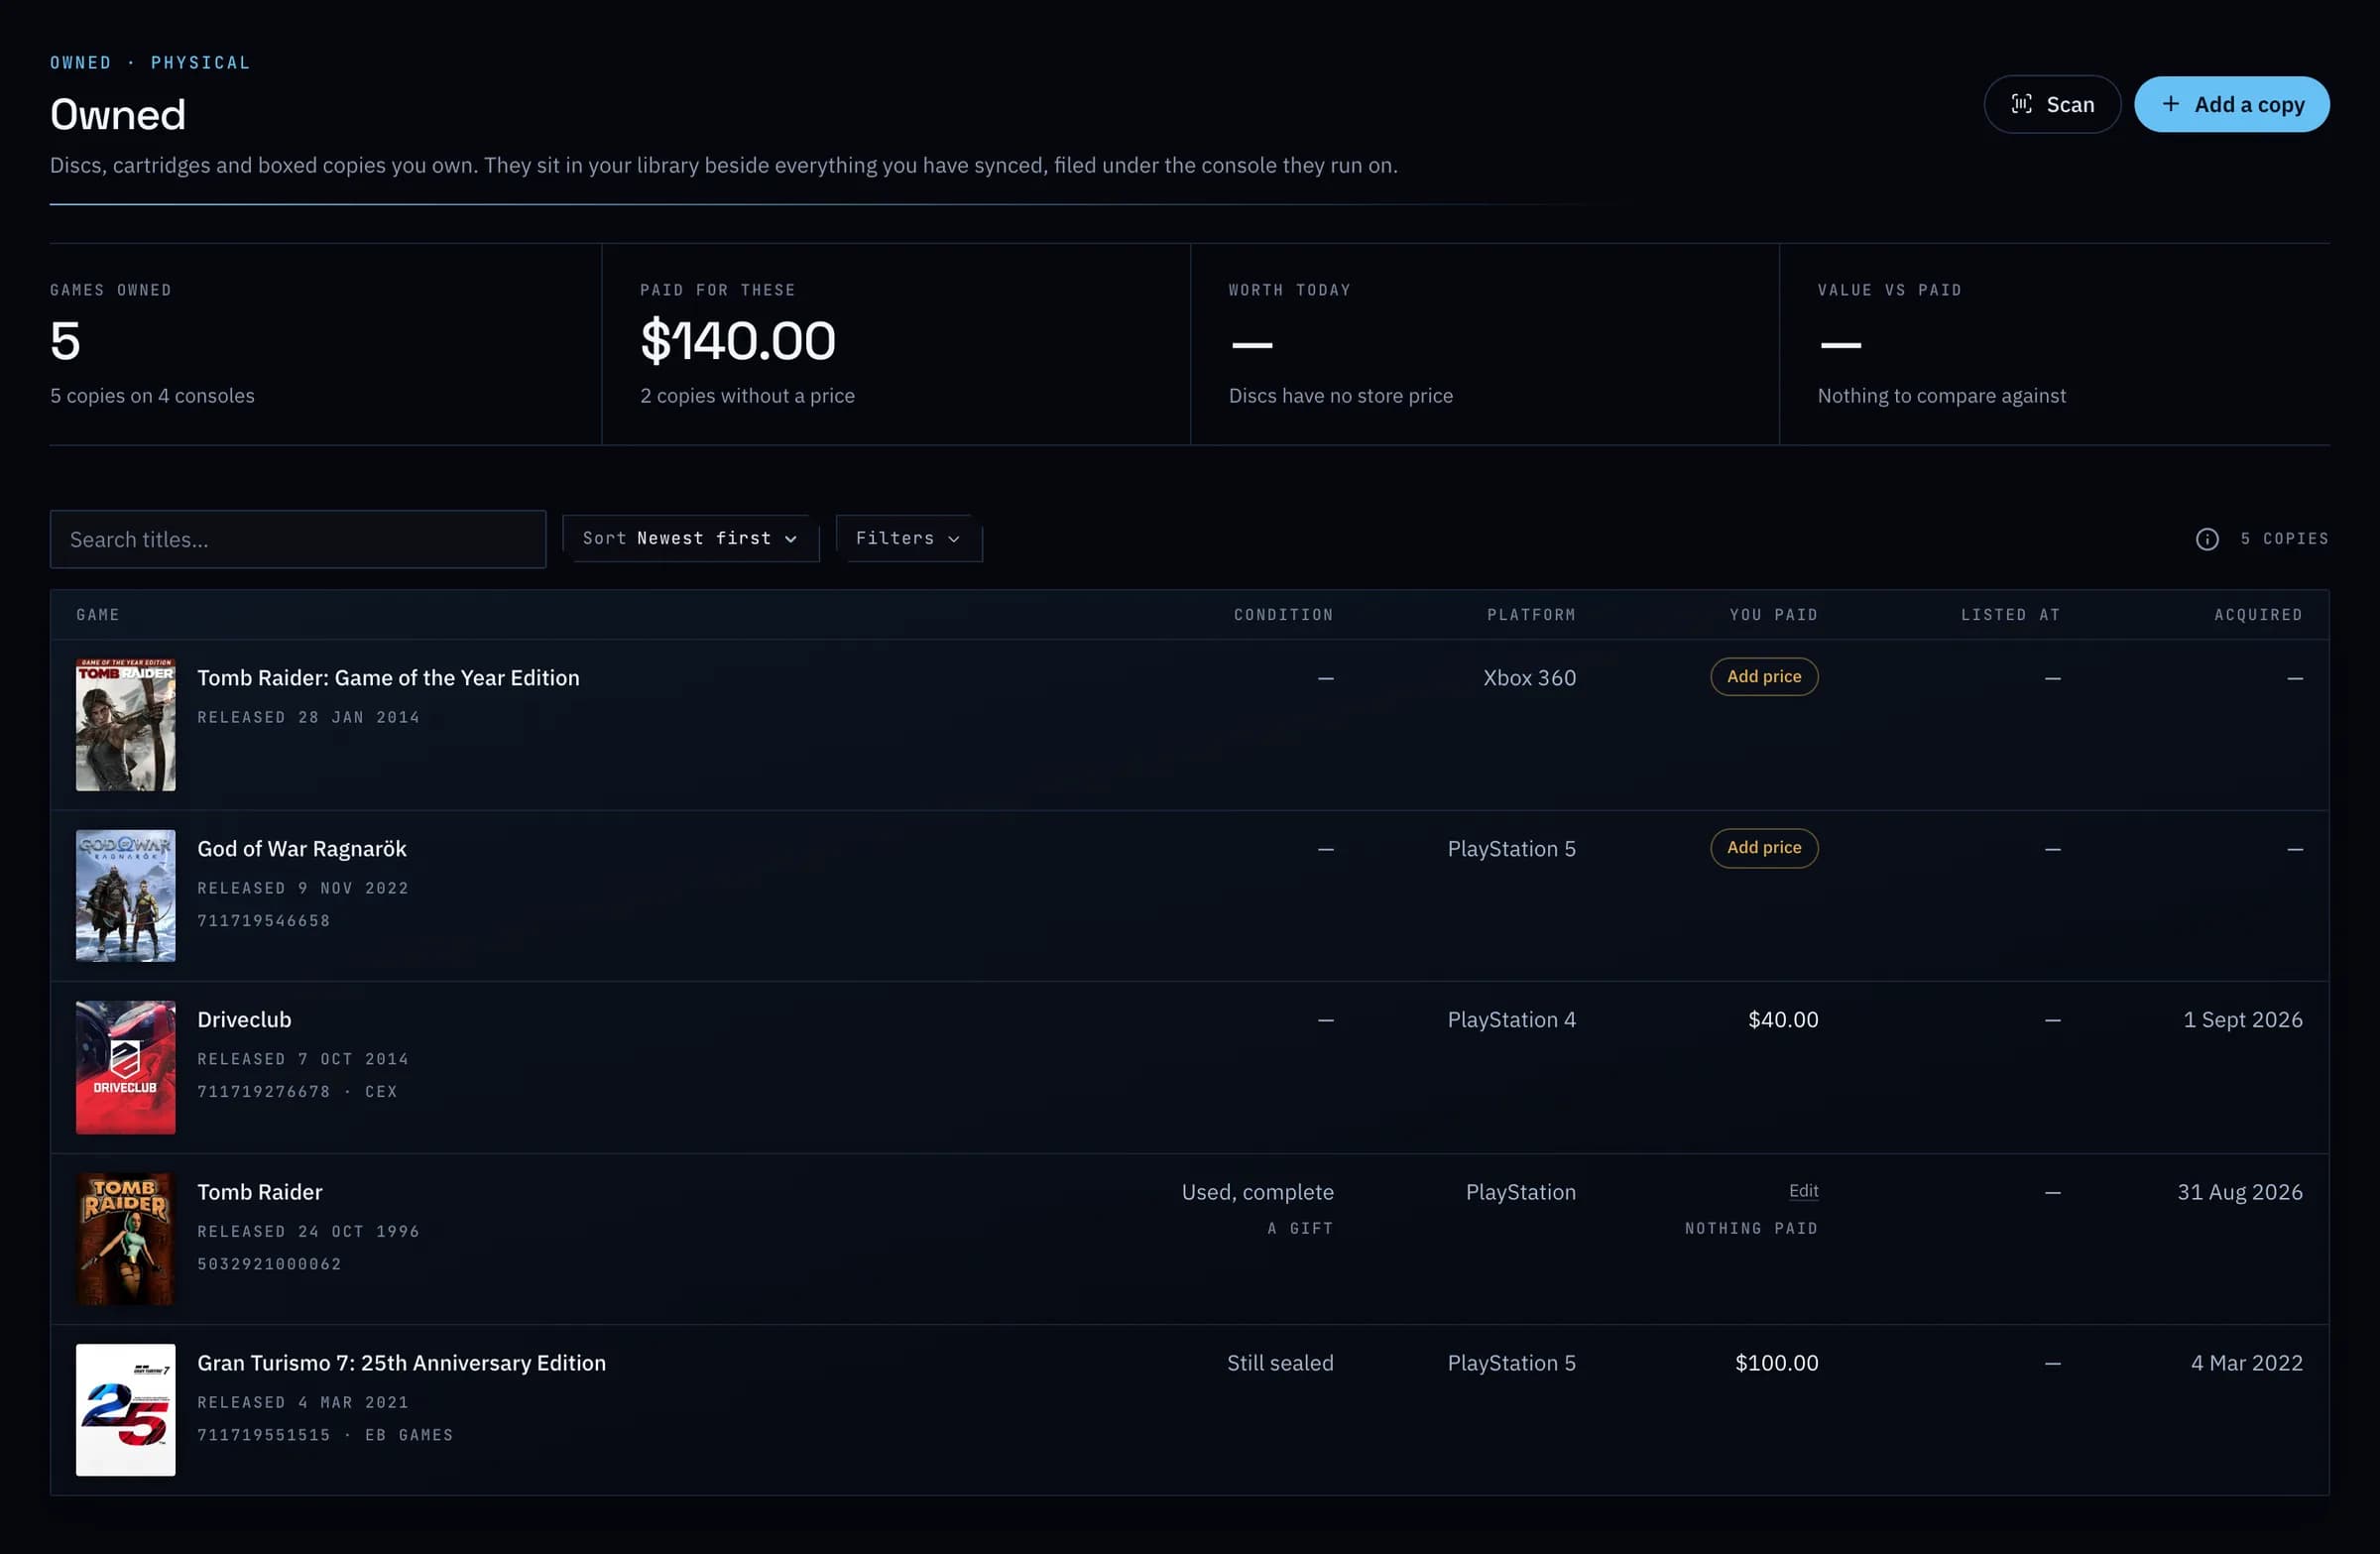Click the 4 Mar 2022 acquired date
2380x1554 pixels.
(x=2246, y=1363)
